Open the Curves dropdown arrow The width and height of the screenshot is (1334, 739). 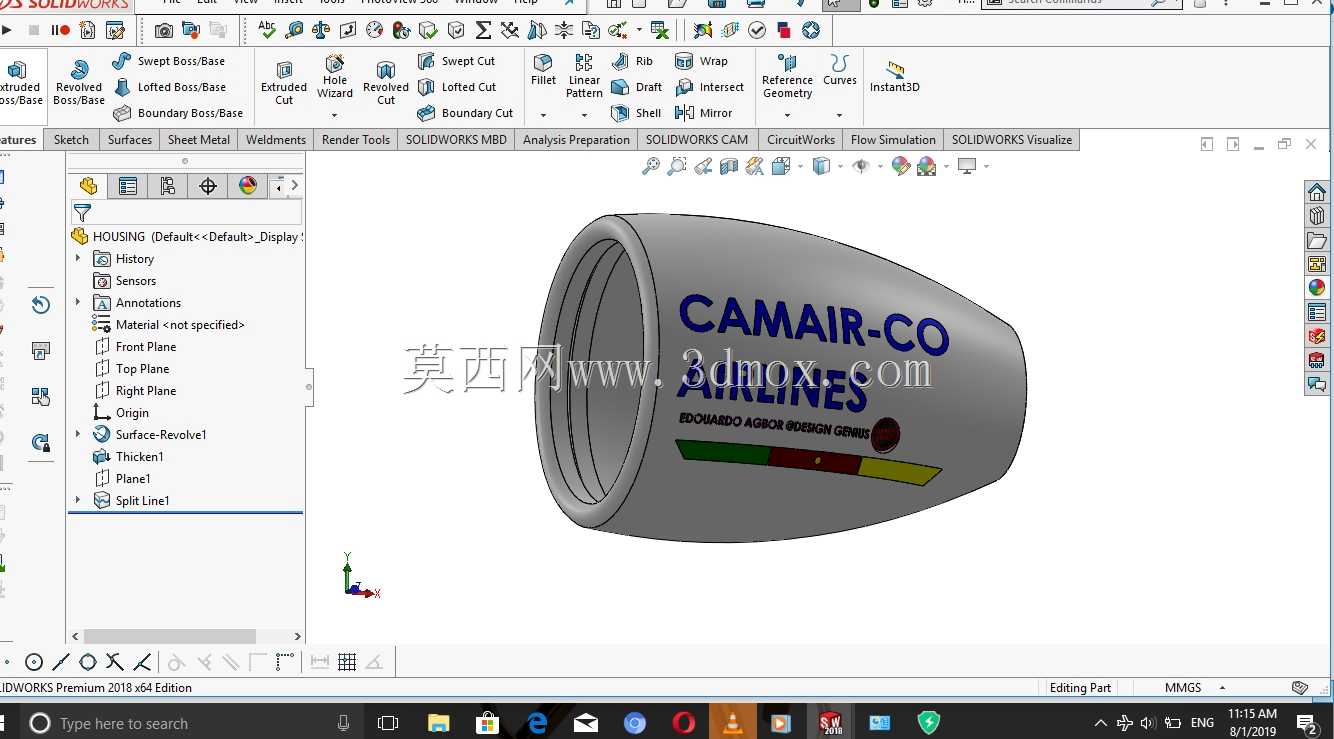[x=840, y=115]
